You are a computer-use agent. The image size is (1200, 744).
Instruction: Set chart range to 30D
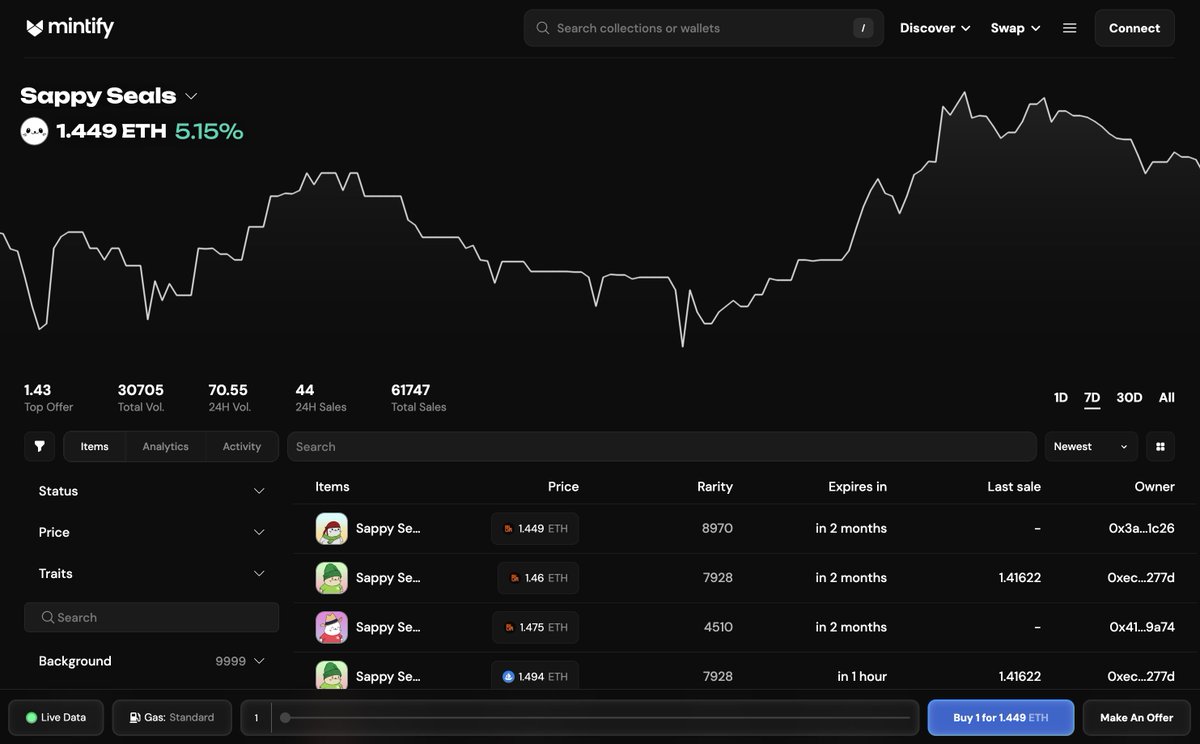[x=1129, y=398]
